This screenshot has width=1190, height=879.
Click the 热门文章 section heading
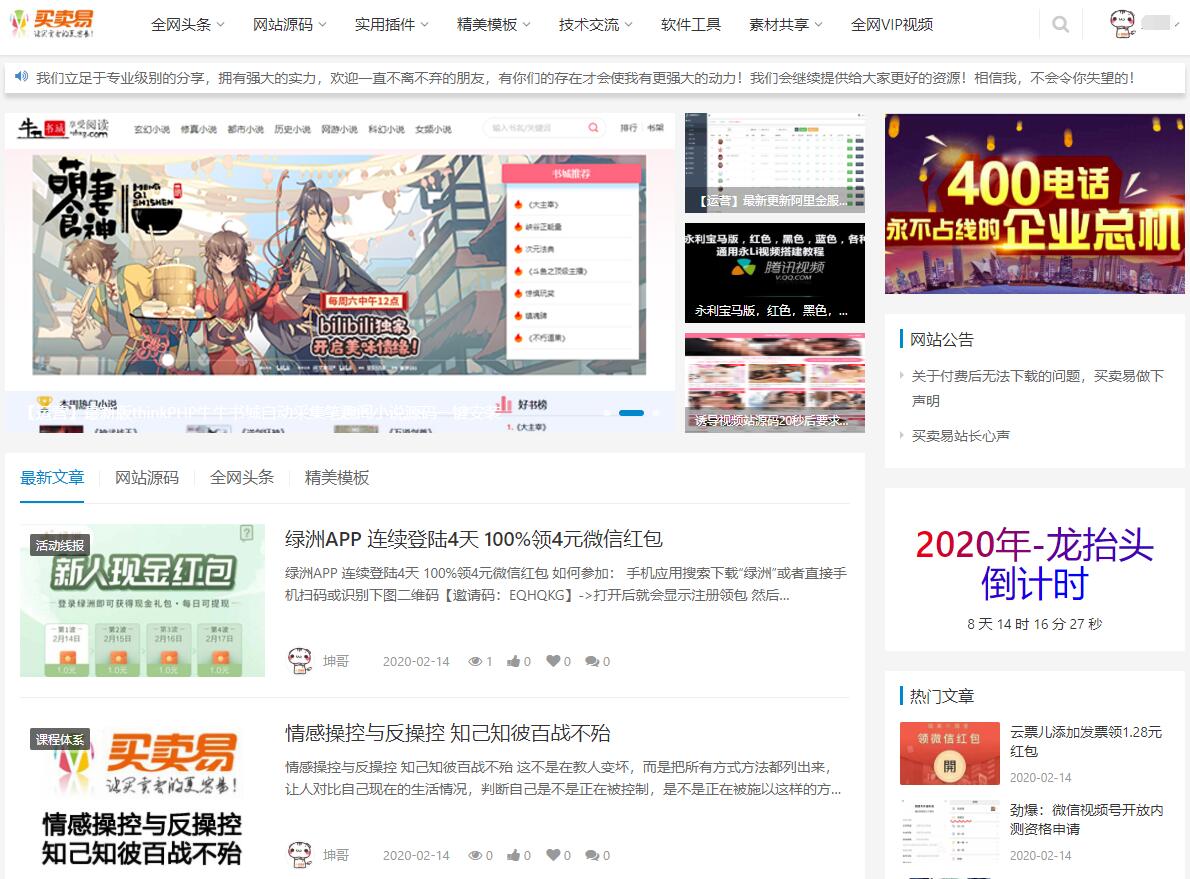tap(941, 696)
